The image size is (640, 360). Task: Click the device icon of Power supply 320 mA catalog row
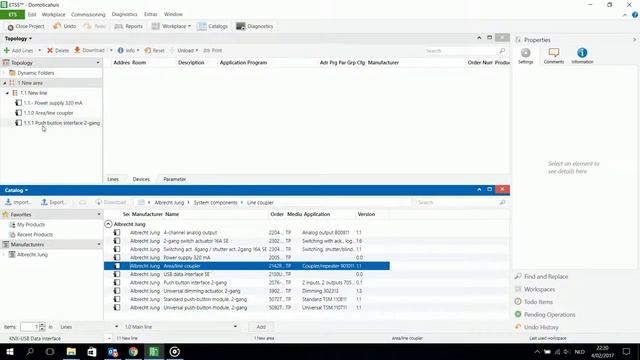[117, 258]
